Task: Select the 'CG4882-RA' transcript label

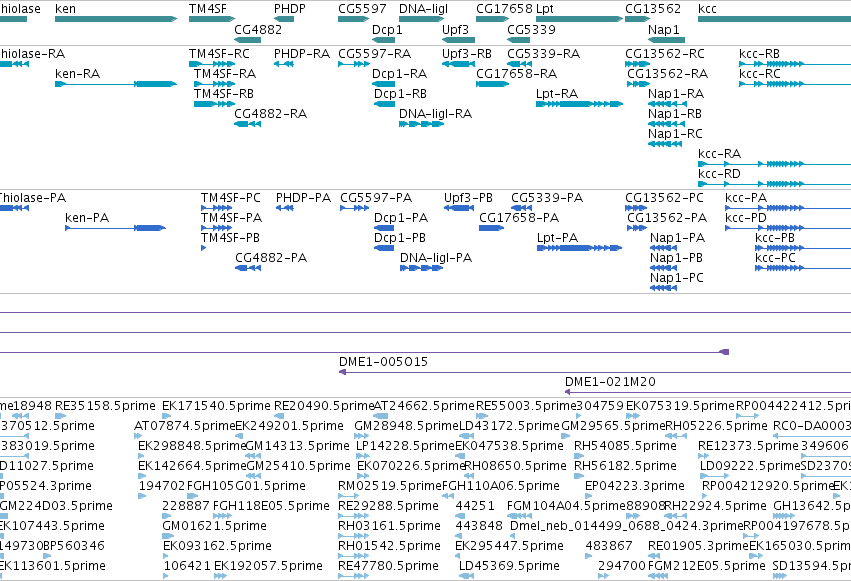Action: (270, 114)
